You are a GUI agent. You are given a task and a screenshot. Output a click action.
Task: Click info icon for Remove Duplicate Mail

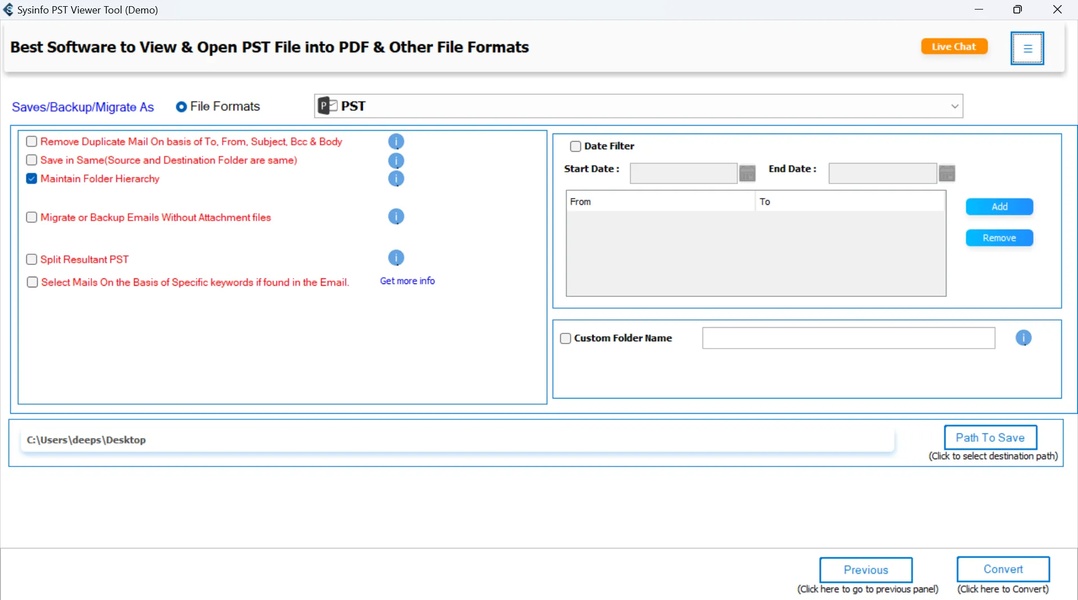click(x=396, y=142)
